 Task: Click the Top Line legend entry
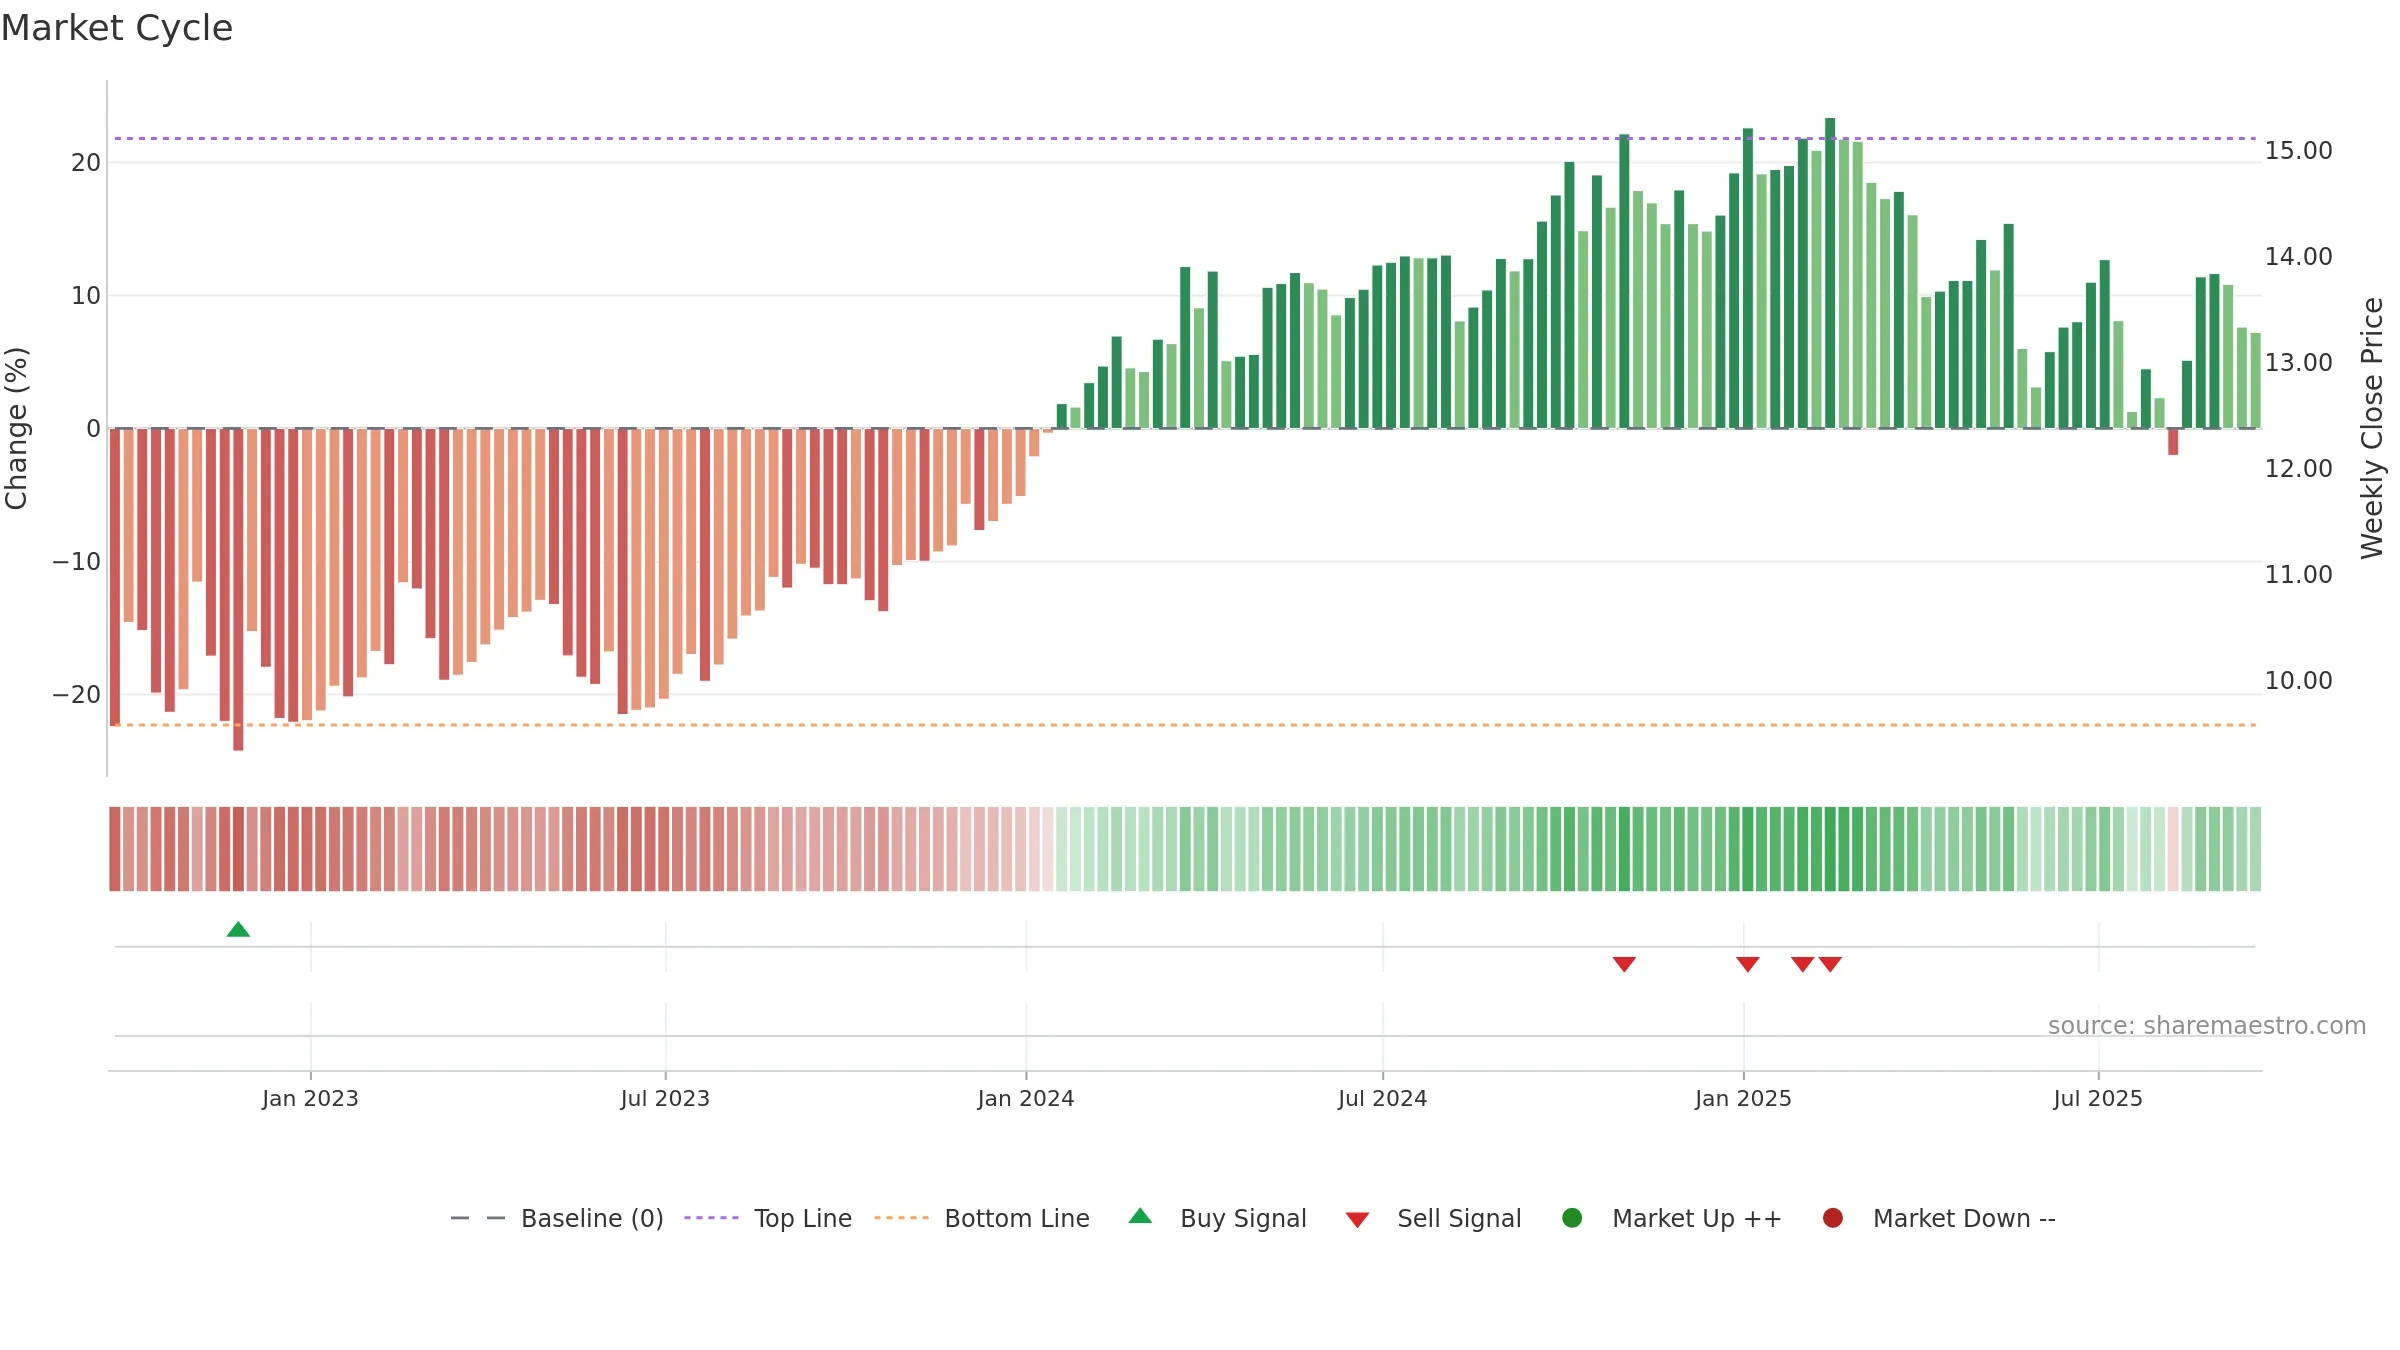tap(768, 1218)
